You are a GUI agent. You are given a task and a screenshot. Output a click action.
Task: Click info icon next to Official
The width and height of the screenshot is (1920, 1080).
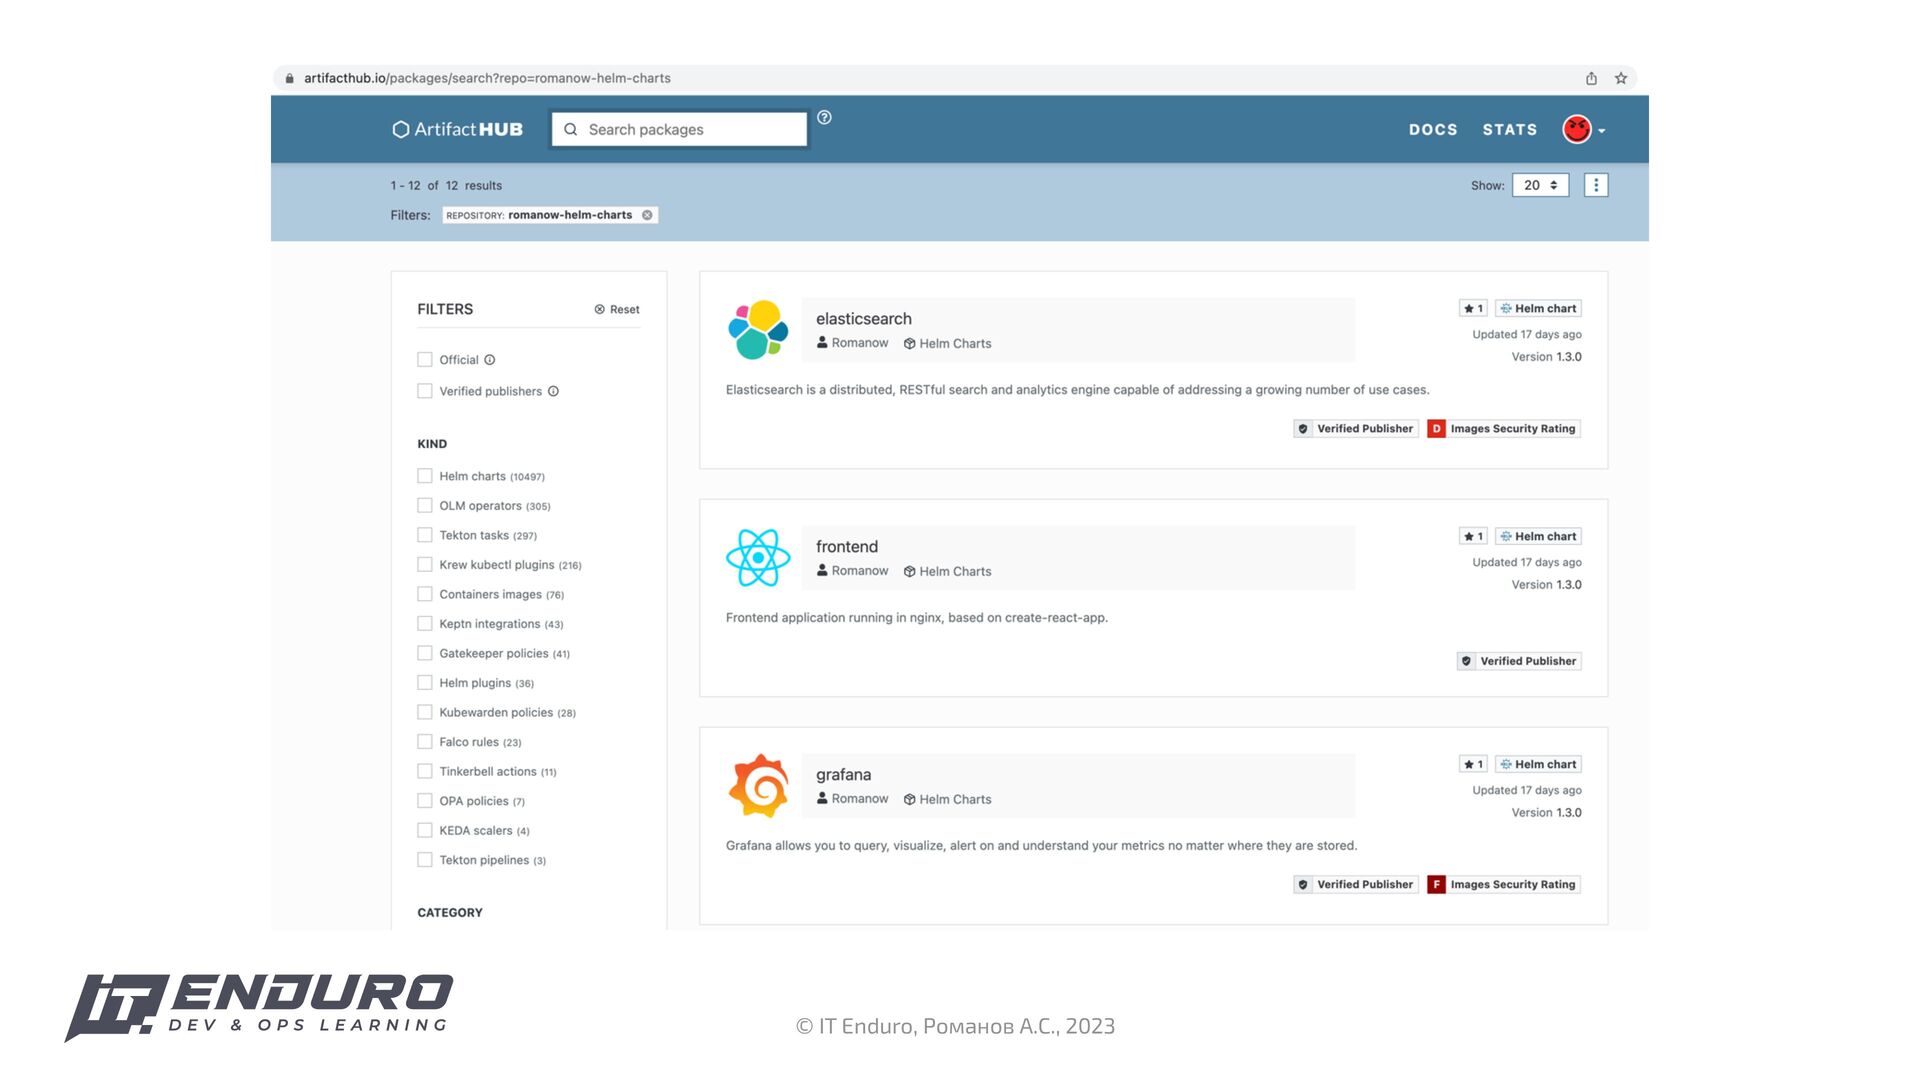coord(490,360)
